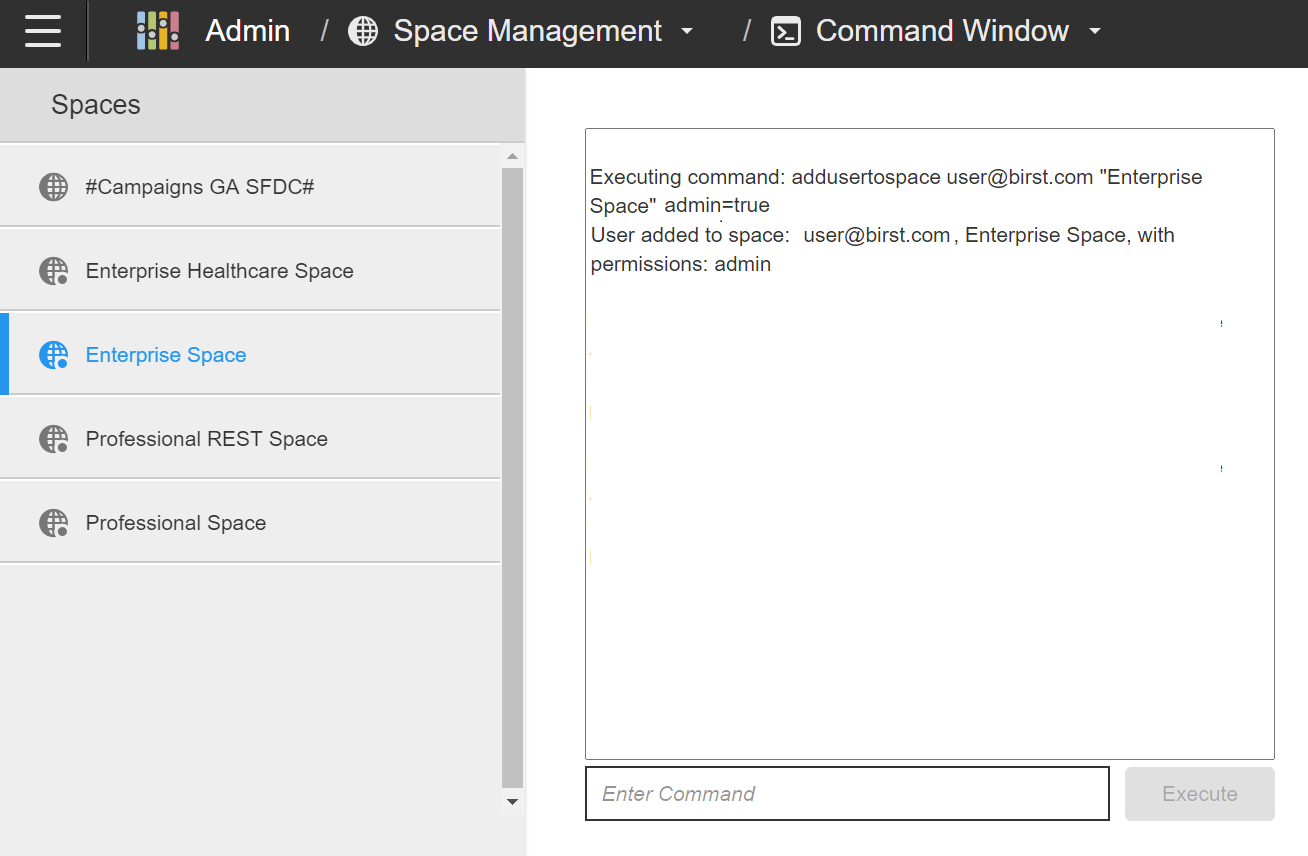This screenshot has width=1308, height=856.
Task: Select the Enterprise Healthcare Space entry
Action: [x=219, y=271]
